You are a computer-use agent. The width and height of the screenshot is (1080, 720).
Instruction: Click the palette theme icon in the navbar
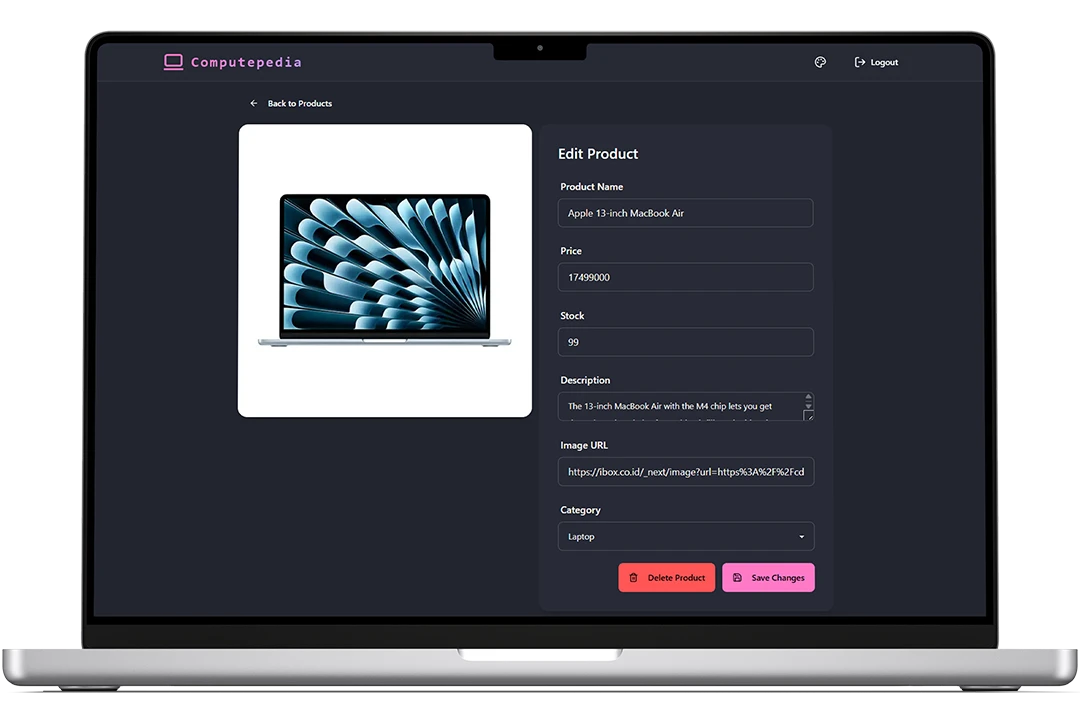click(820, 62)
